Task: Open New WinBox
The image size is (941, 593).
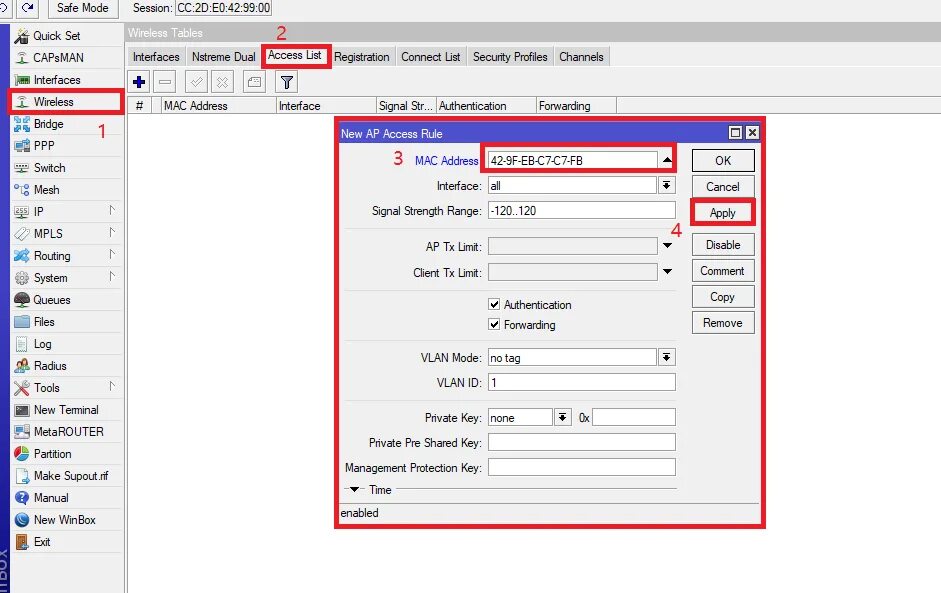Action: (x=66, y=520)
